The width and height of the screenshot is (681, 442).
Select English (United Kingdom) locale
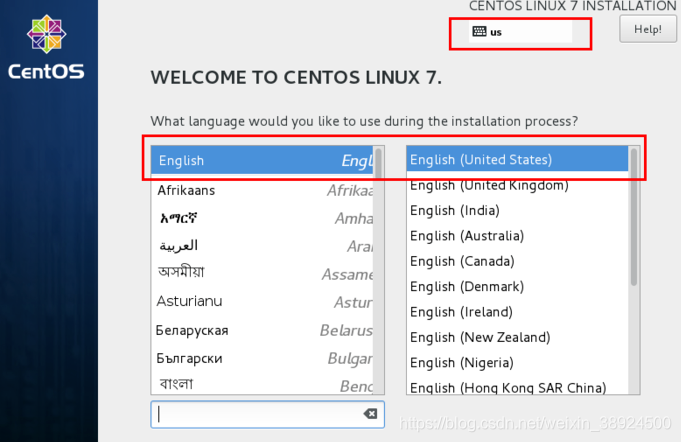tap(517, 185)
